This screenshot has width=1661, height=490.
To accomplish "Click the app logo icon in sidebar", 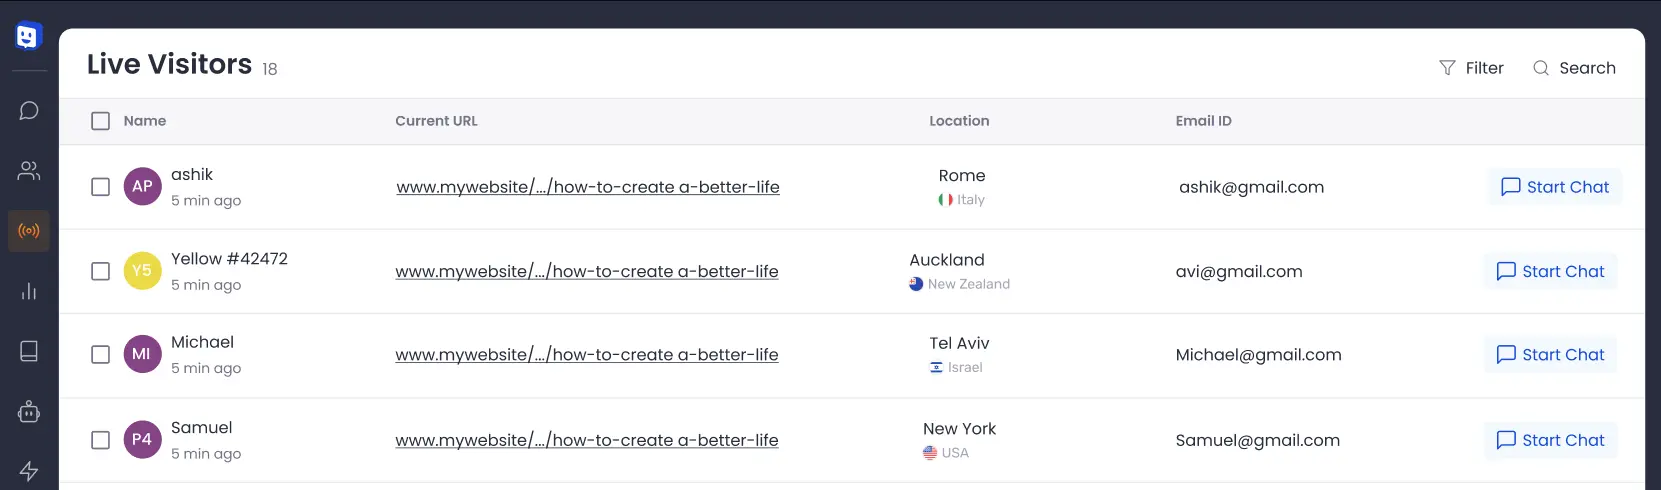I will click(28, 36).
